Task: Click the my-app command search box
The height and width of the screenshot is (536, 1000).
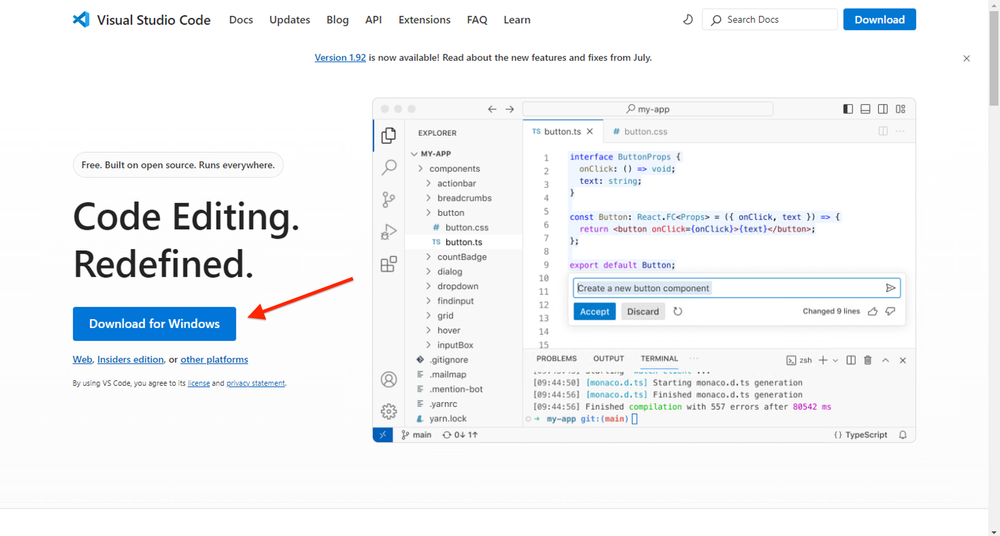Action: click(647, 109)
